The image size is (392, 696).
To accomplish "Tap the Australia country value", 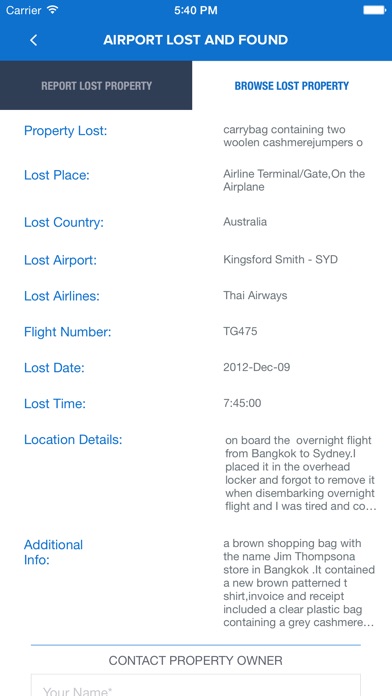I will (245, 221).
